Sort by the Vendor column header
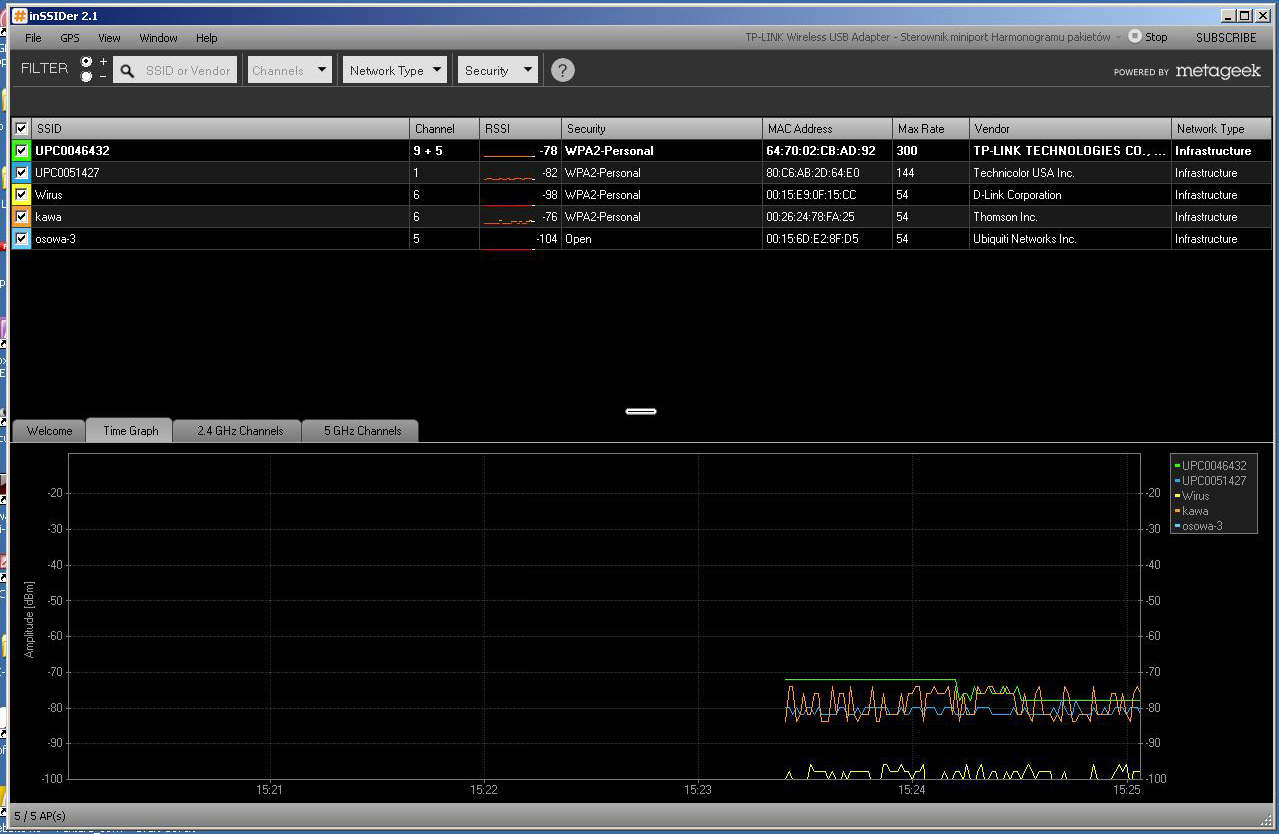This screenshot has width=1279, height=834. [1070, 128]
